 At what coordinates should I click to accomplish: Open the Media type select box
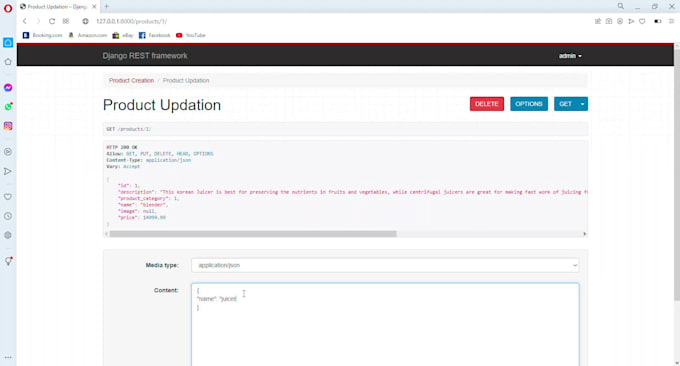click(385, 265)
